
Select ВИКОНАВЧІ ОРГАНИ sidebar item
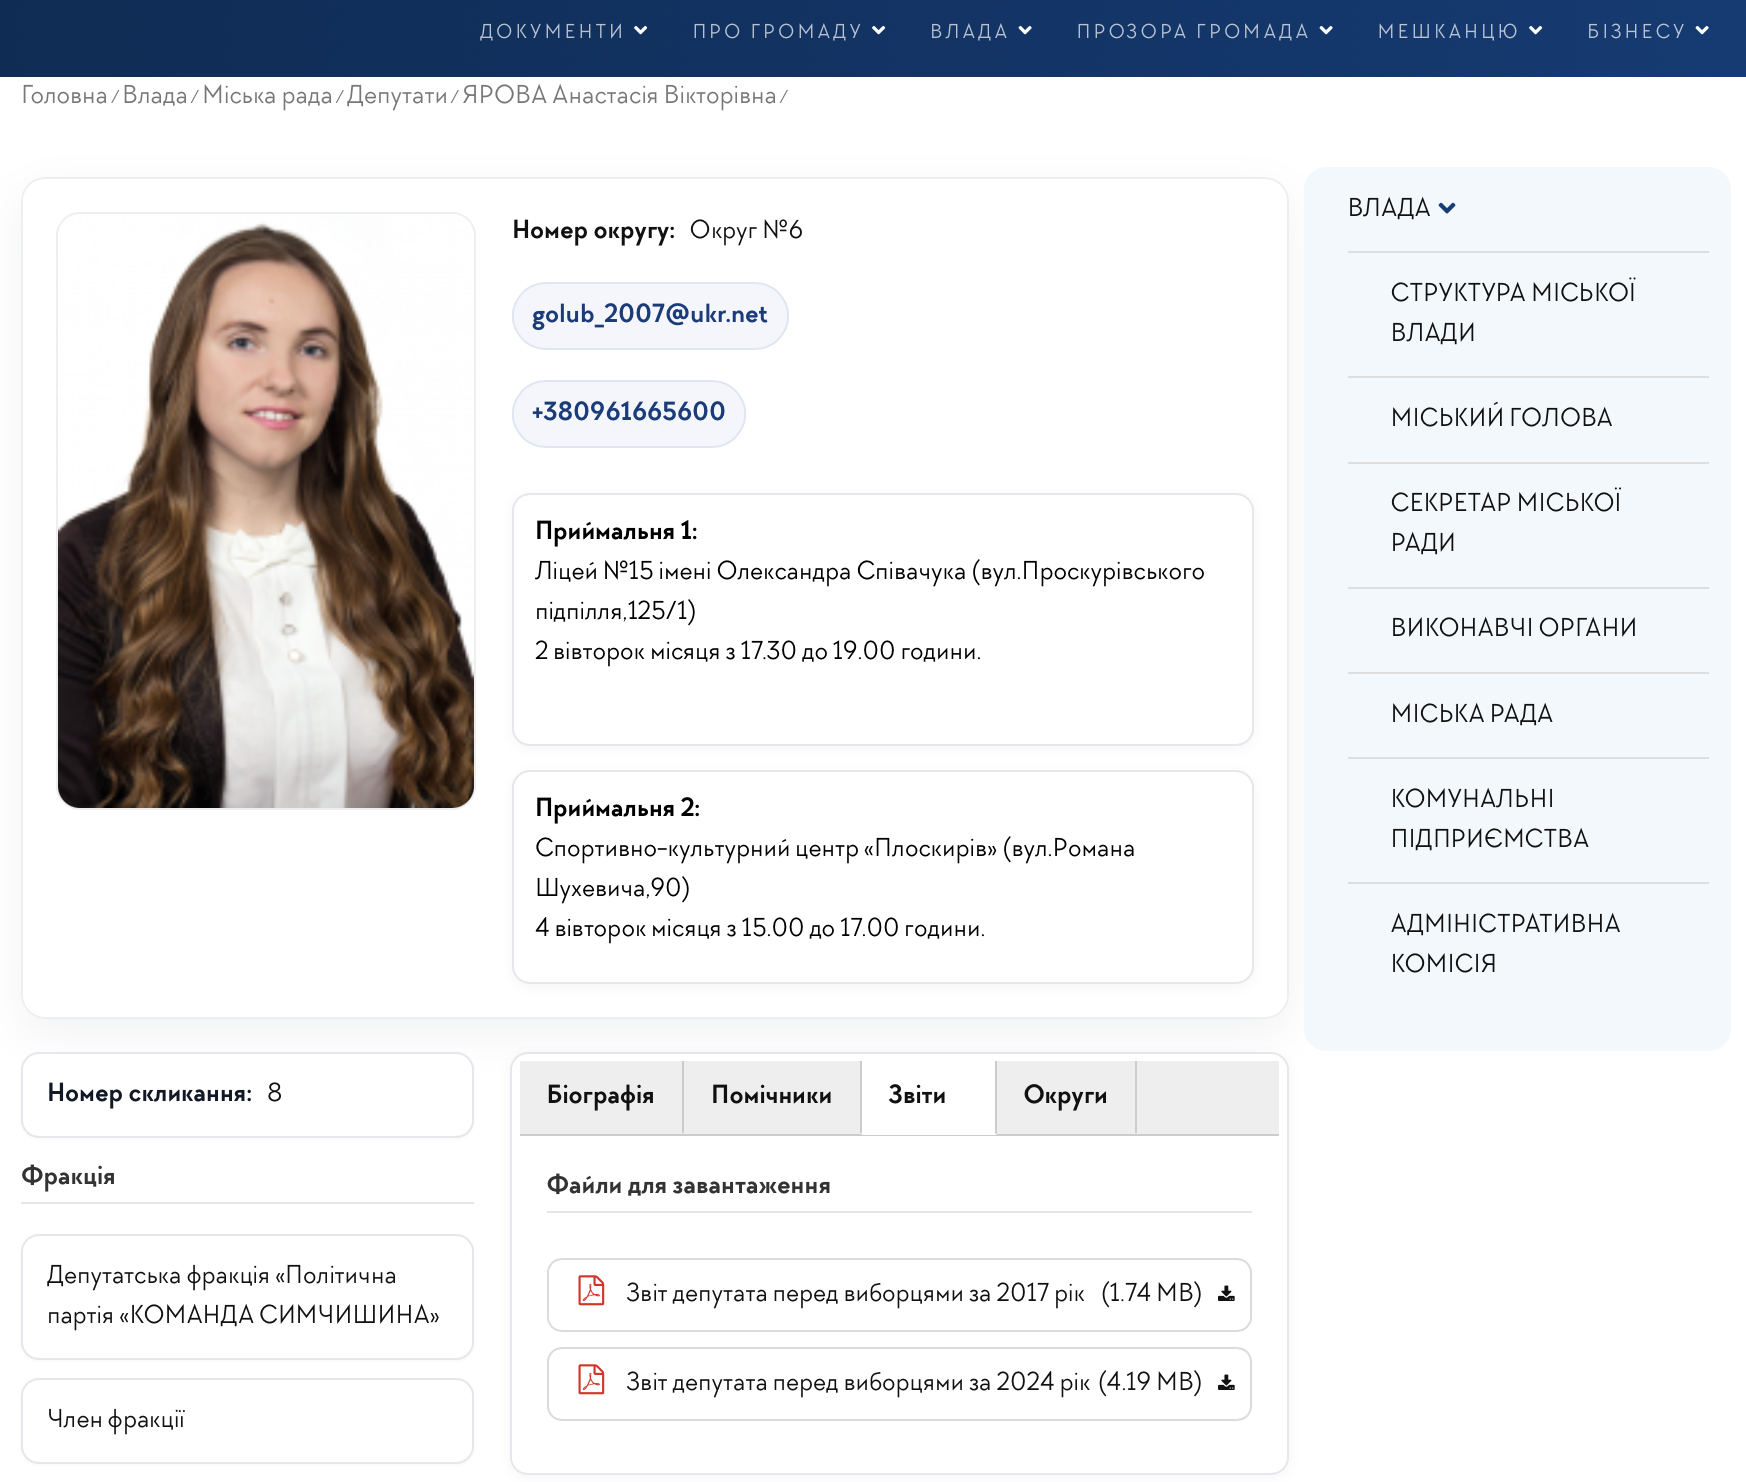pos(1513,628)
